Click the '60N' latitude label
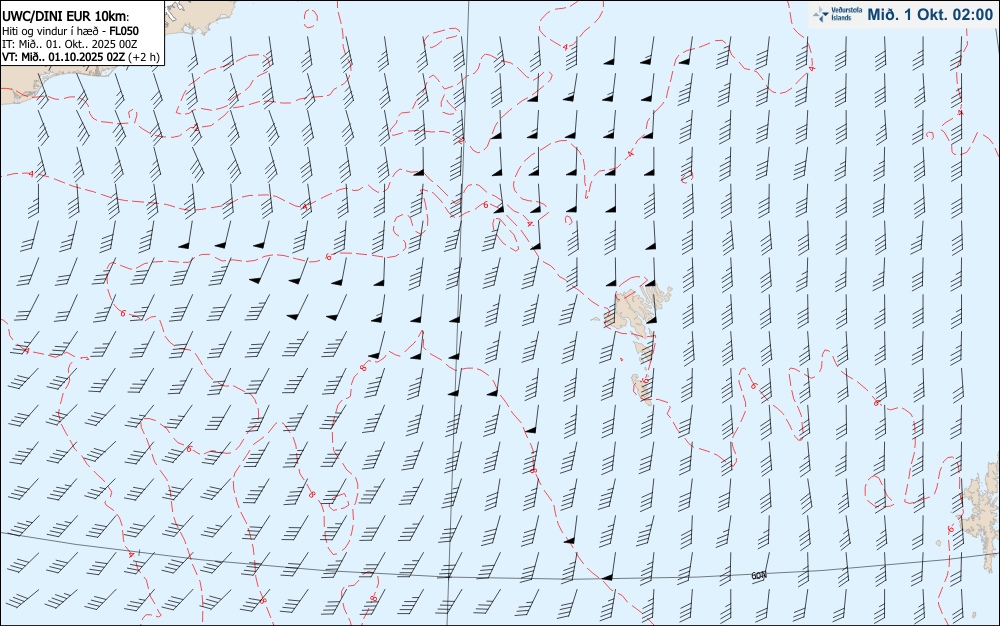Viewport: 1000px width, 626px height. click(758, 576)
